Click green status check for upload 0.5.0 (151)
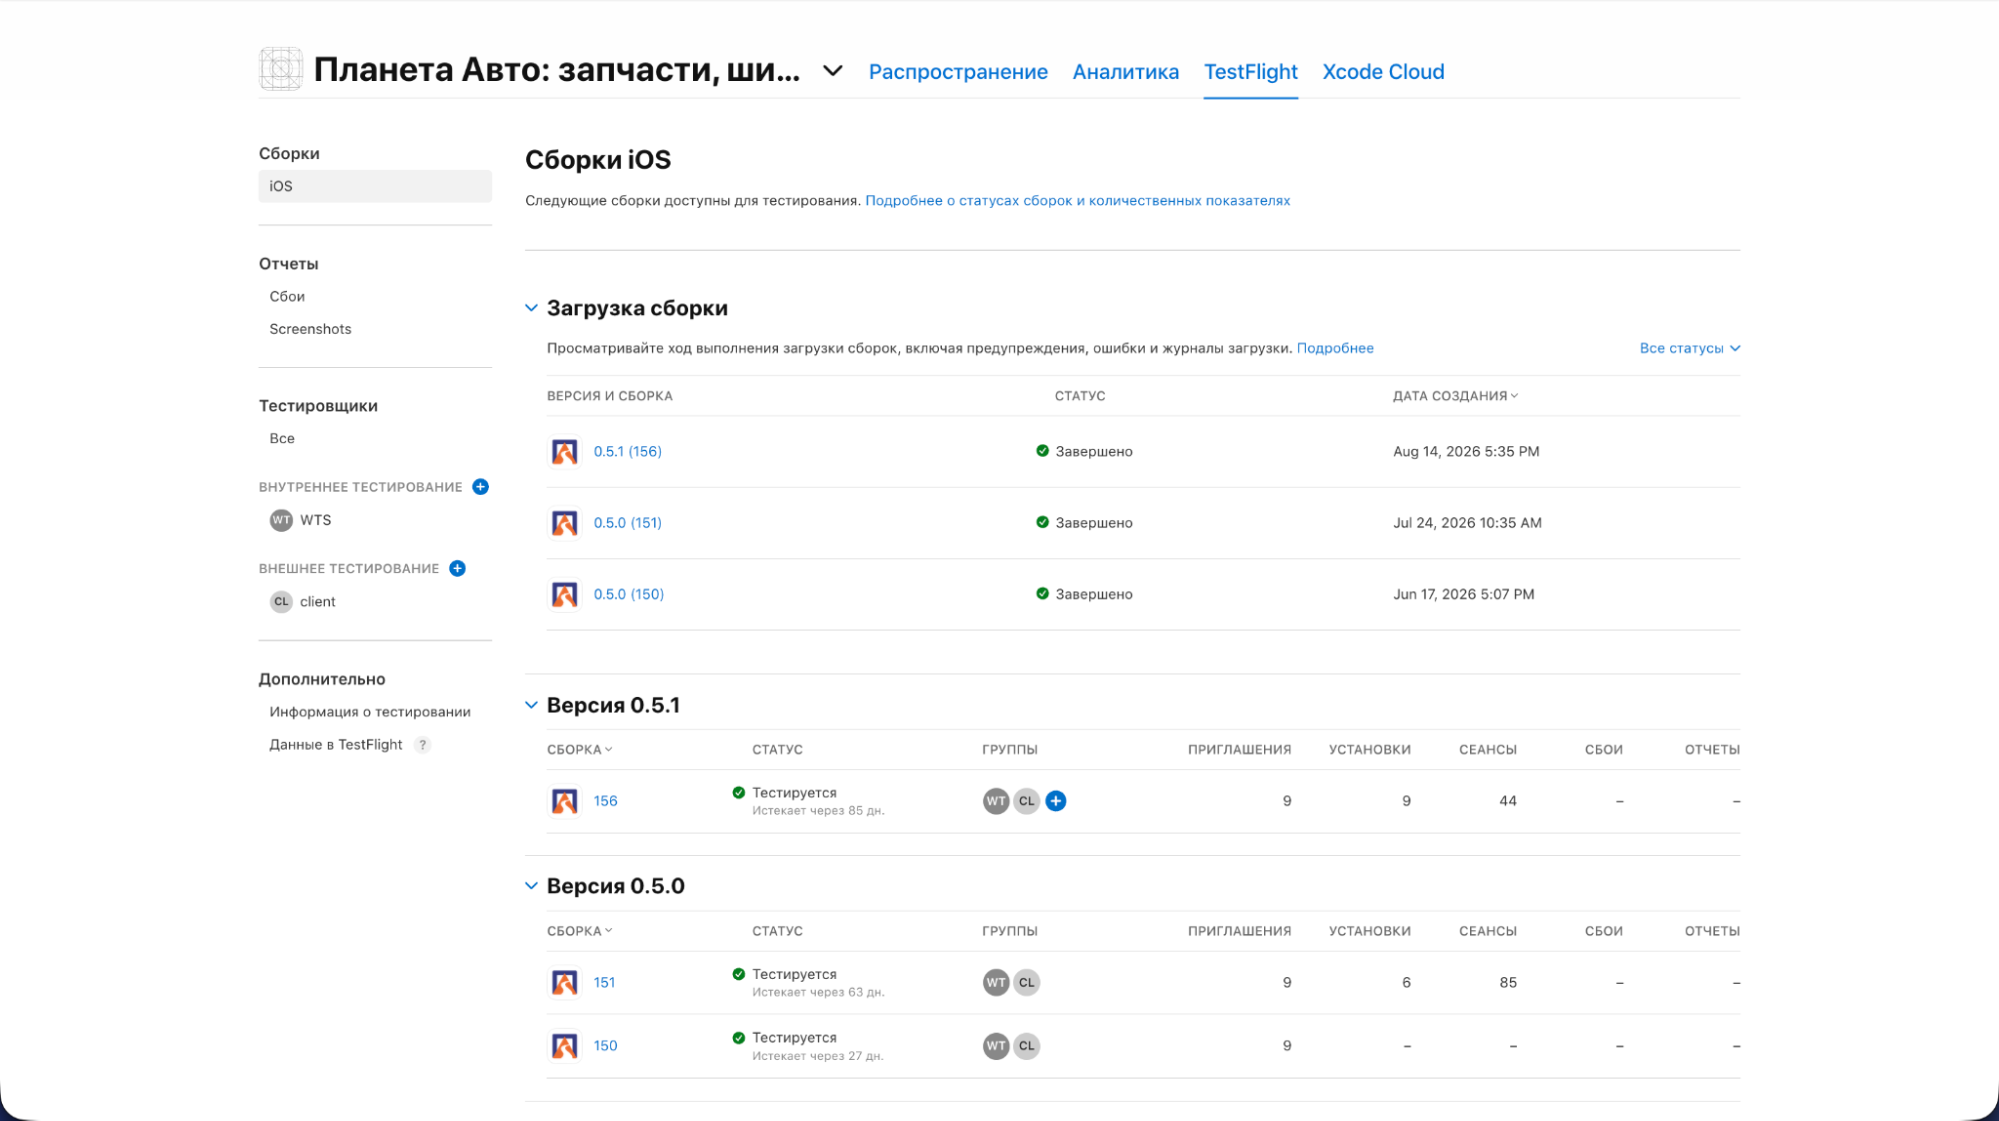Screen dimensions: 1999x1121 (1042, 522)
